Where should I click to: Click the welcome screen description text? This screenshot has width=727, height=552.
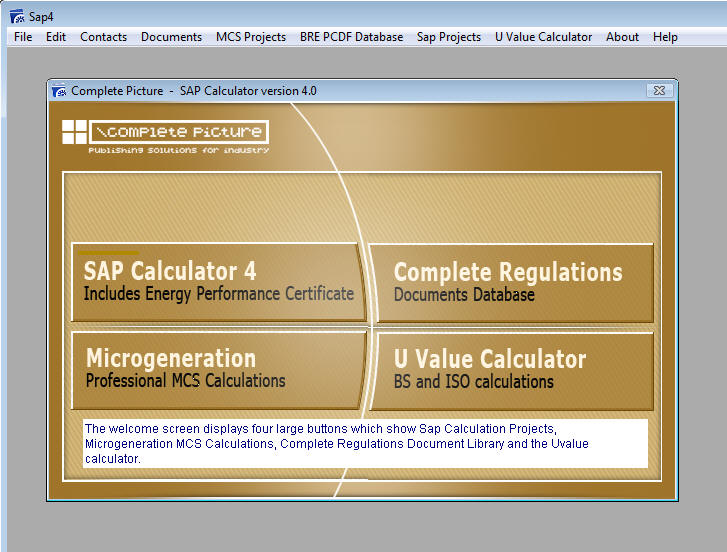pyautogui.click(x=365, y=444)
